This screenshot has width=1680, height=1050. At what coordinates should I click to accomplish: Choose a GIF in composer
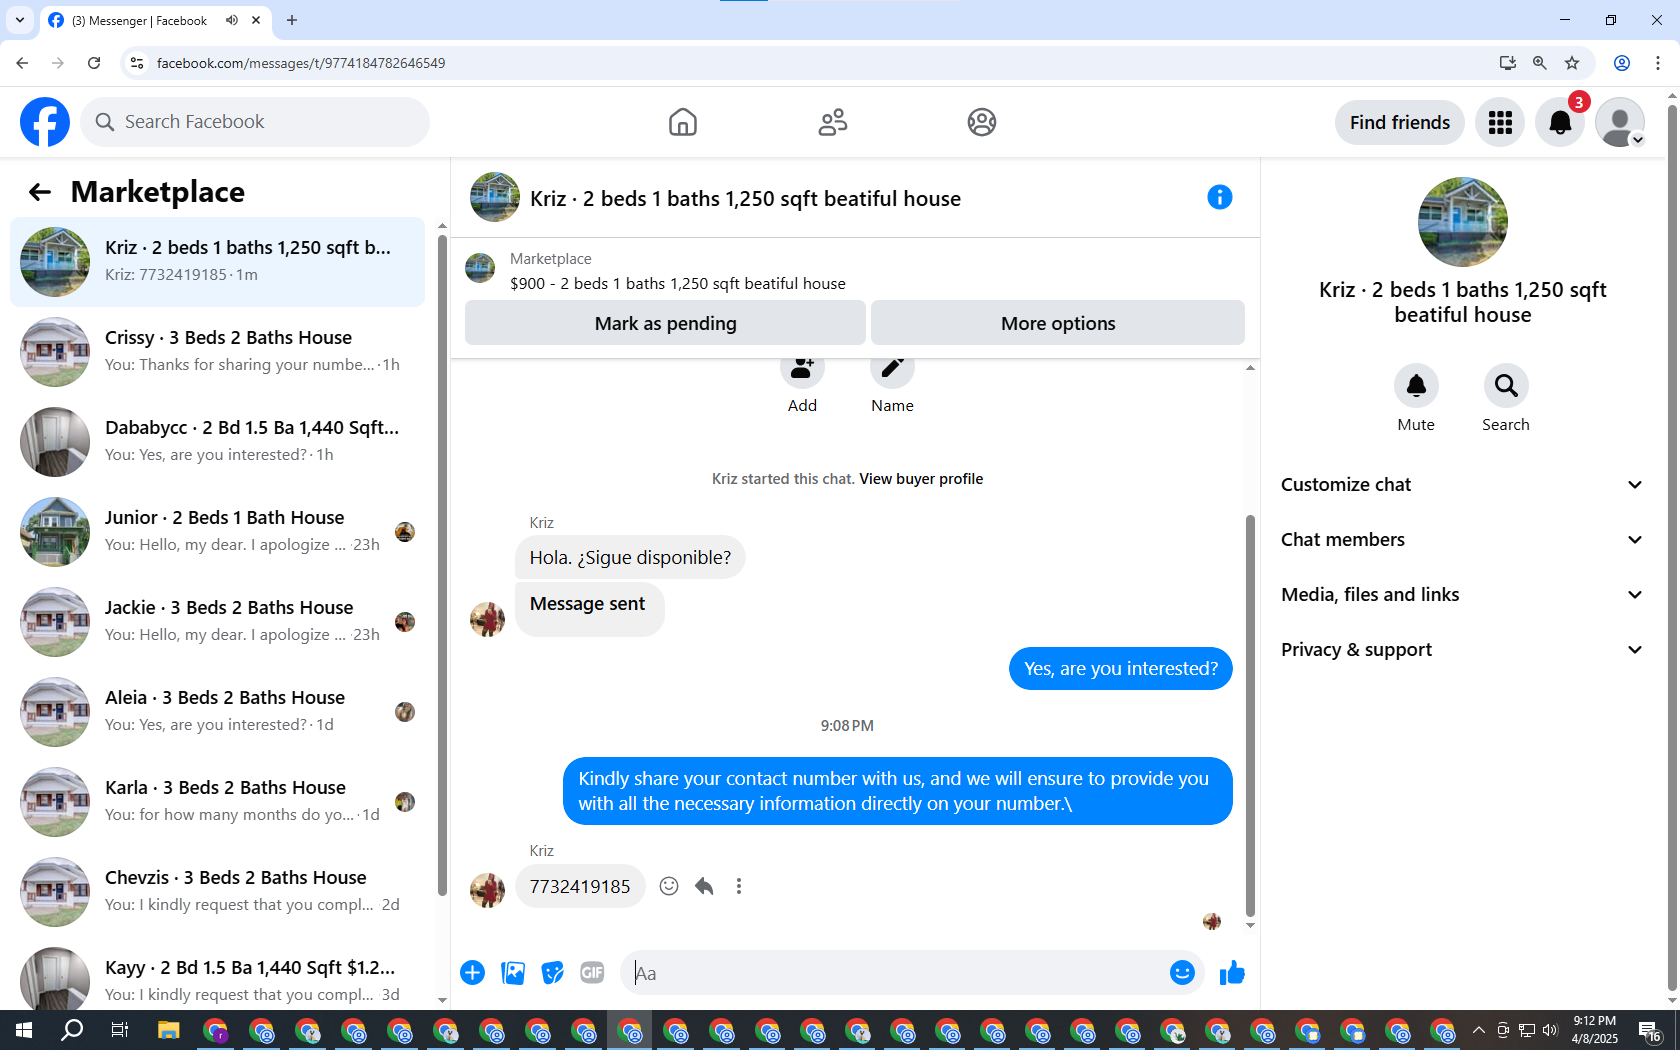click(592, 973)
